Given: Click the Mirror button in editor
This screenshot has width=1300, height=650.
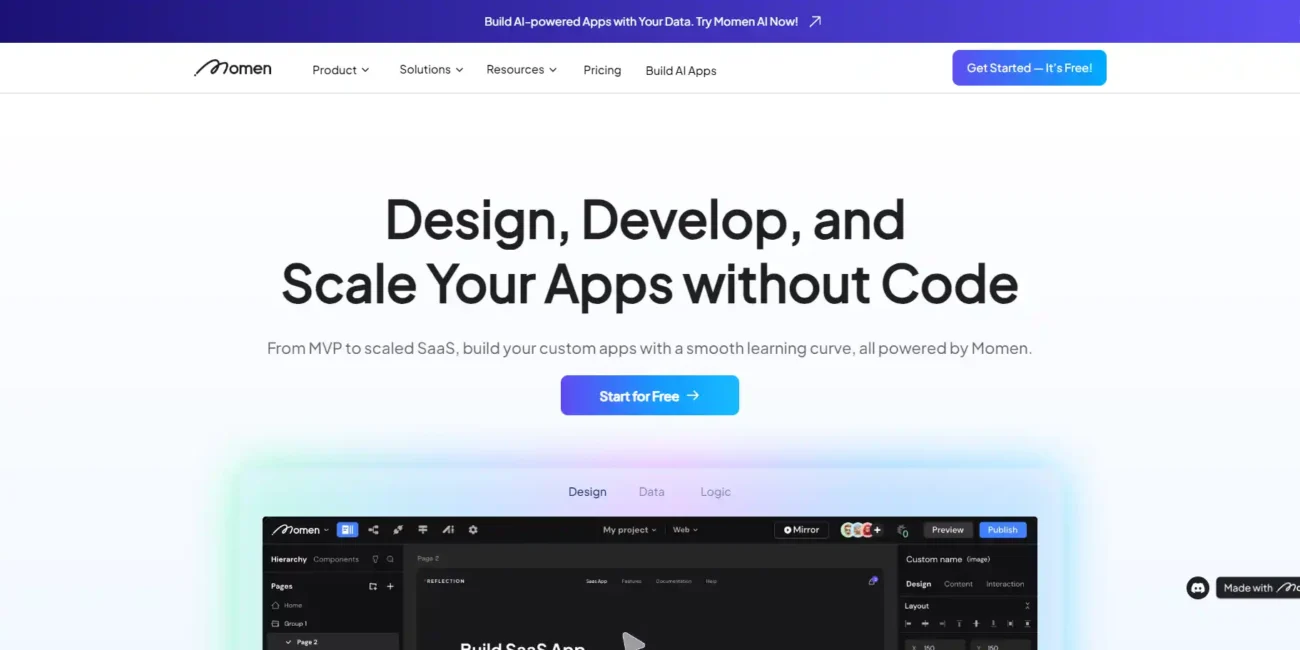Looking at the screenshot, I should [x=801, y=530].
